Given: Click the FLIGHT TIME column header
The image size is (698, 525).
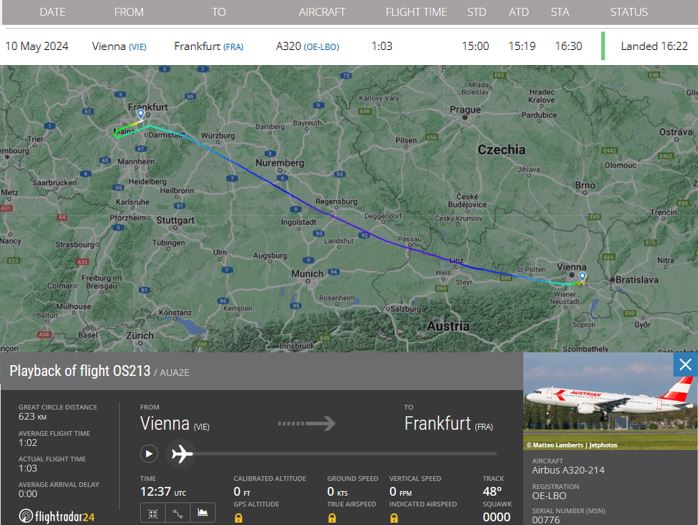Looking at the screenshot, I should coord(416,12).
